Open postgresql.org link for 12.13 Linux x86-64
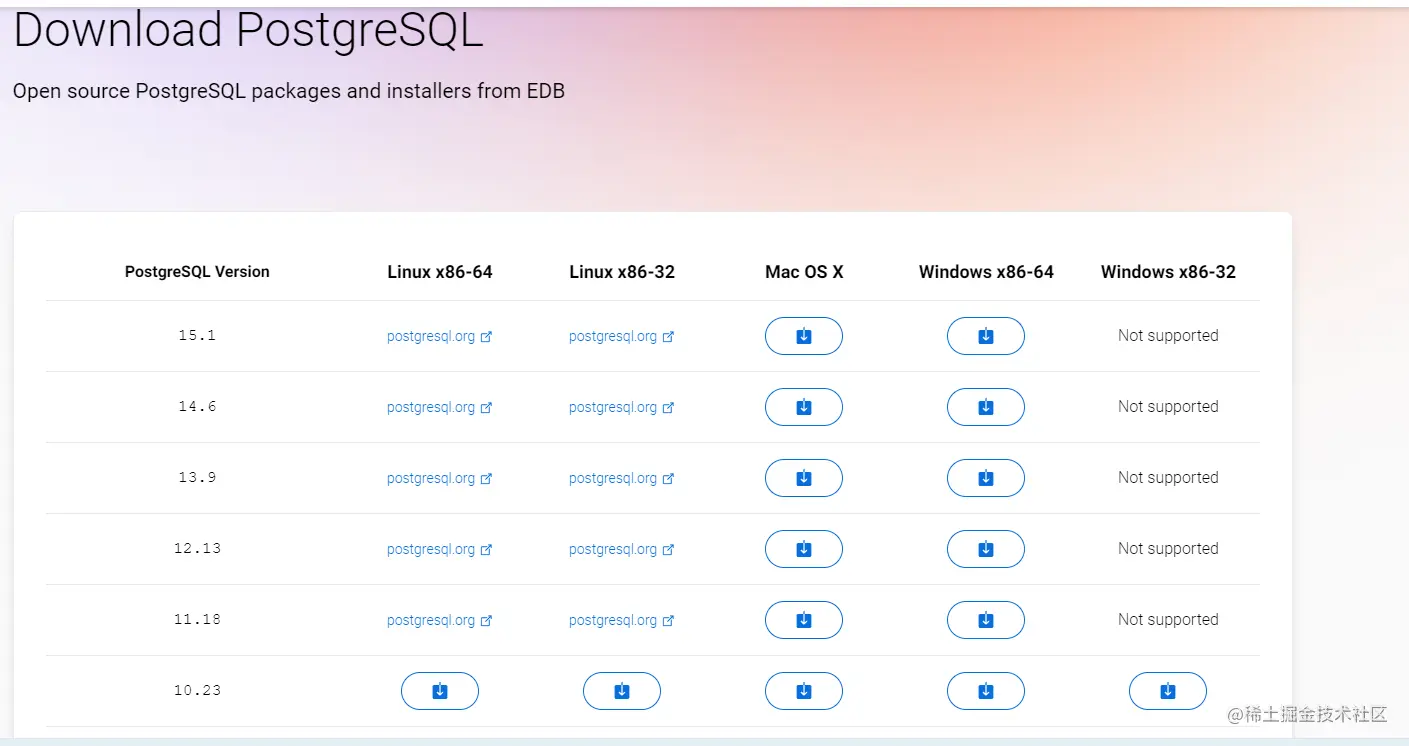The image size is (1409, 746). point(439,550)
